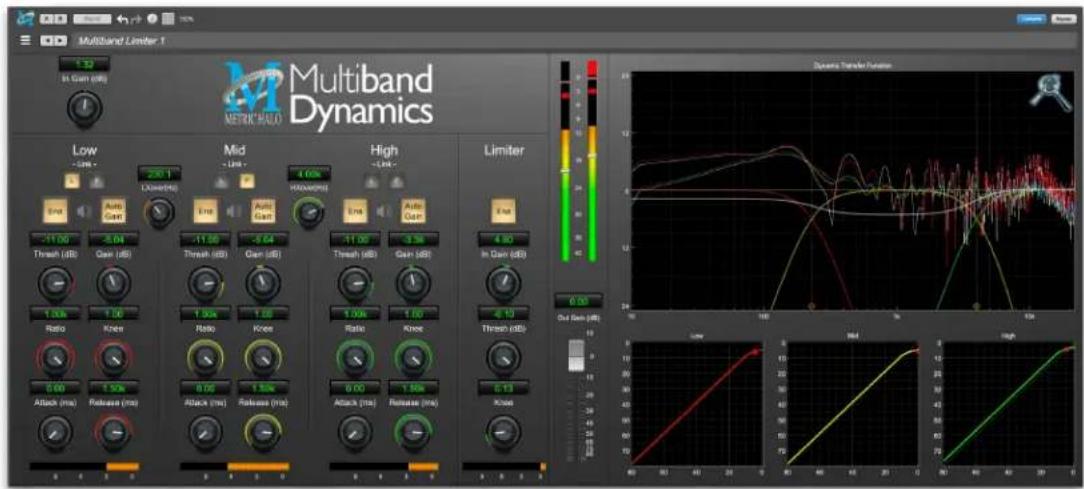Click the Low band transfer curve graph

pyautogui.click(x=695, y=403)
